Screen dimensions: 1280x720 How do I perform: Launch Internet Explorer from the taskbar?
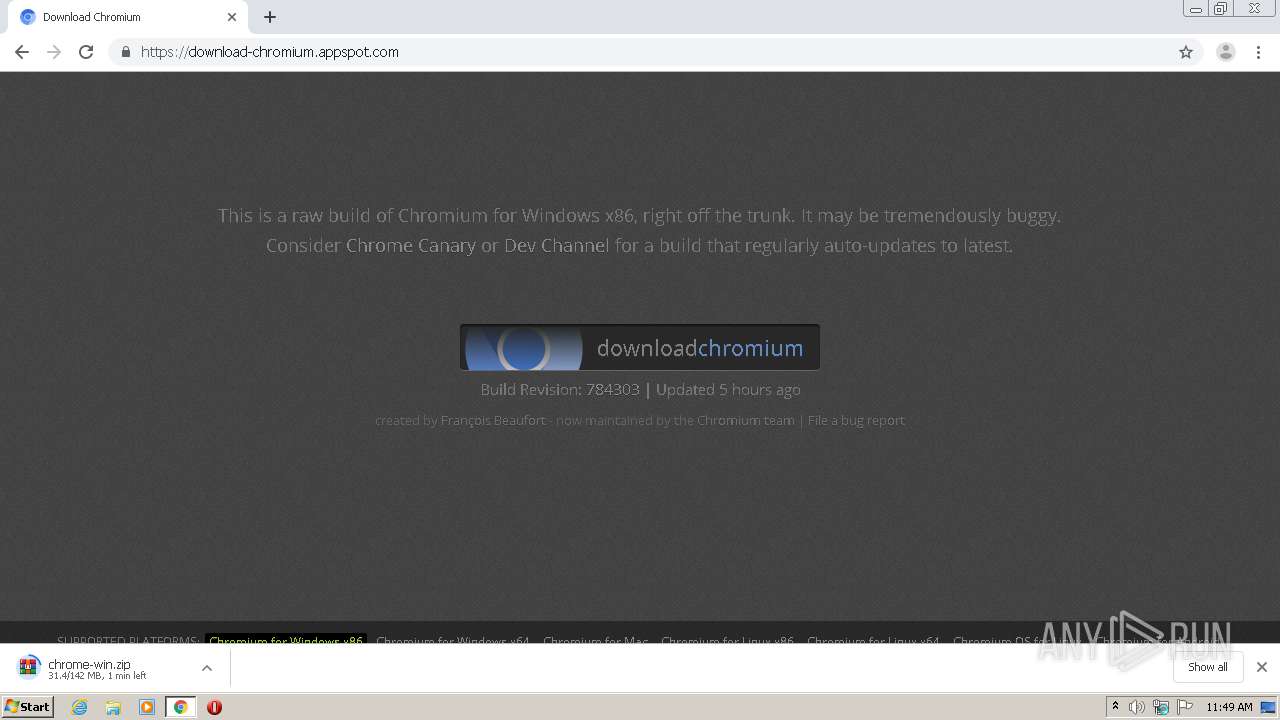80,707
